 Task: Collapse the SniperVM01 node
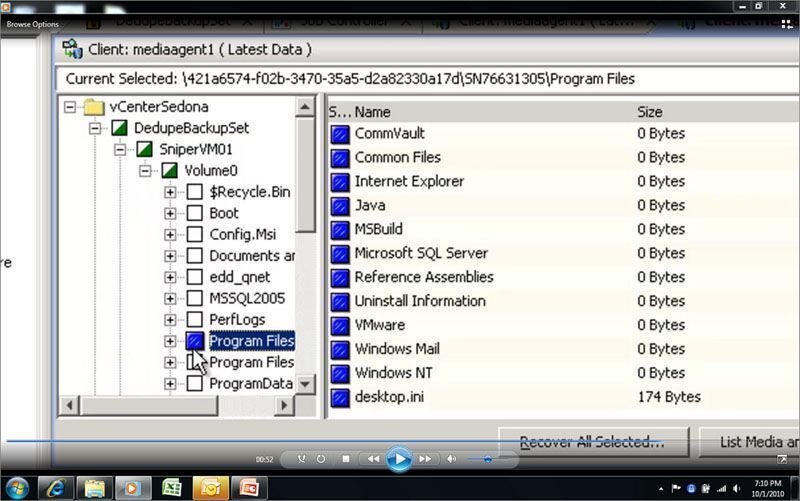pos(120,149)
